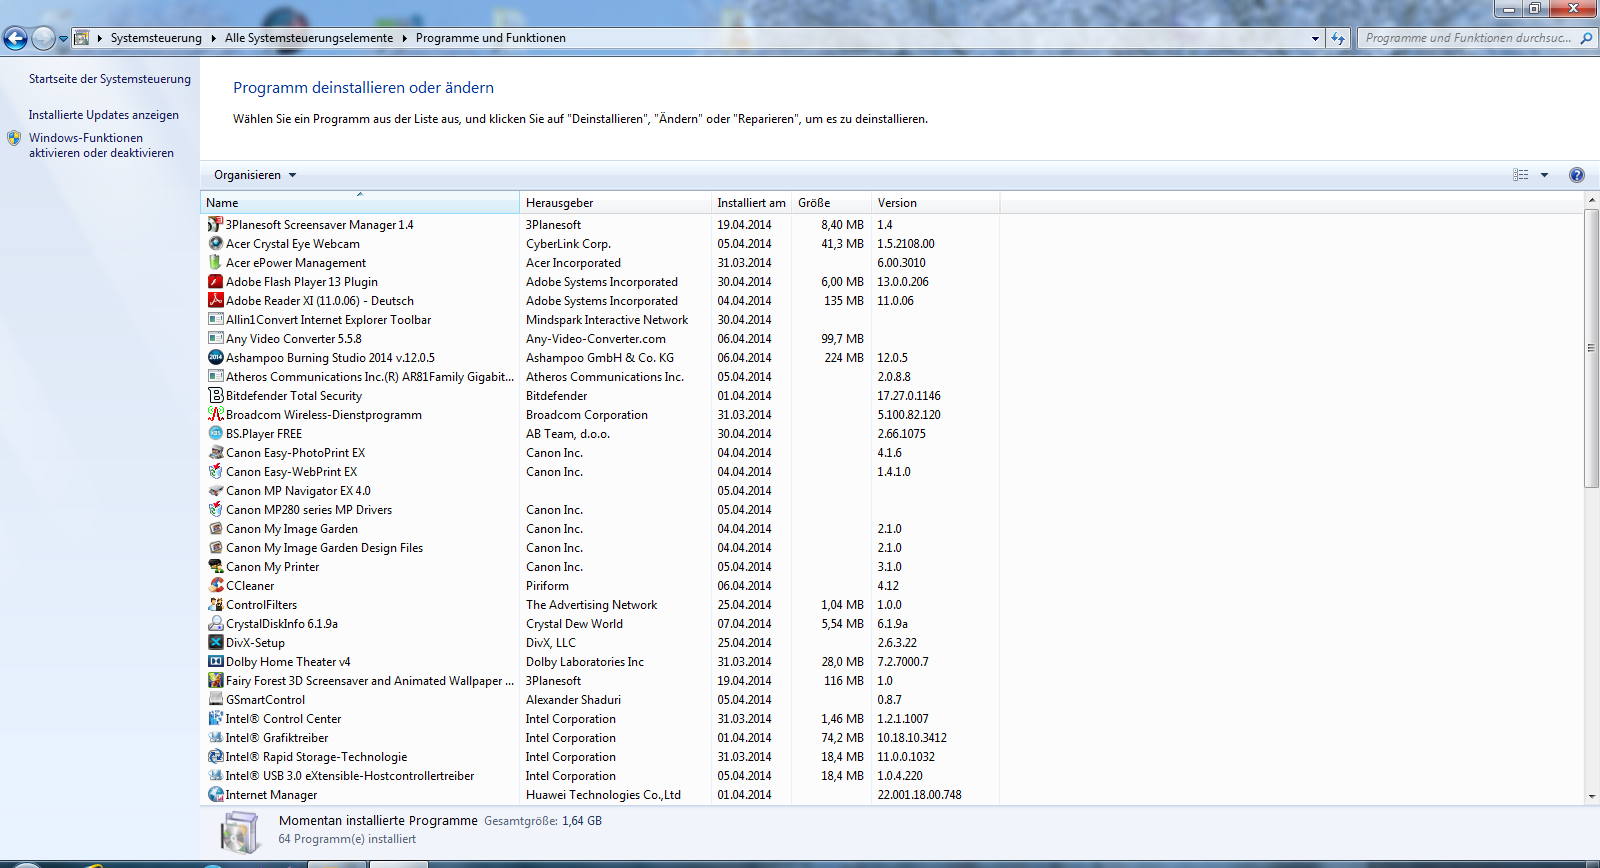Select the Acer Crystal Eye Webcam icon
Image resolution: width=1600 pixels, height=868 pixels.
[215, 244]
